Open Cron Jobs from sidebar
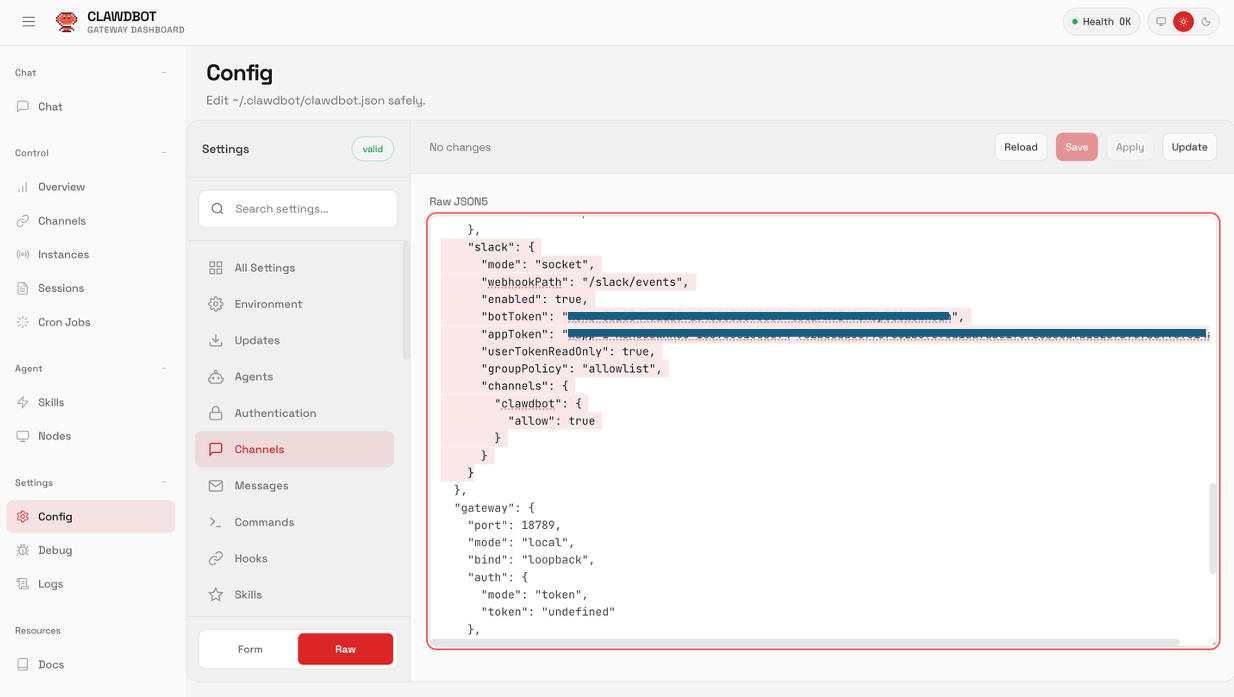Viewport: 1234px width, 697px height. pyautogui.click(x=64, y=322)
